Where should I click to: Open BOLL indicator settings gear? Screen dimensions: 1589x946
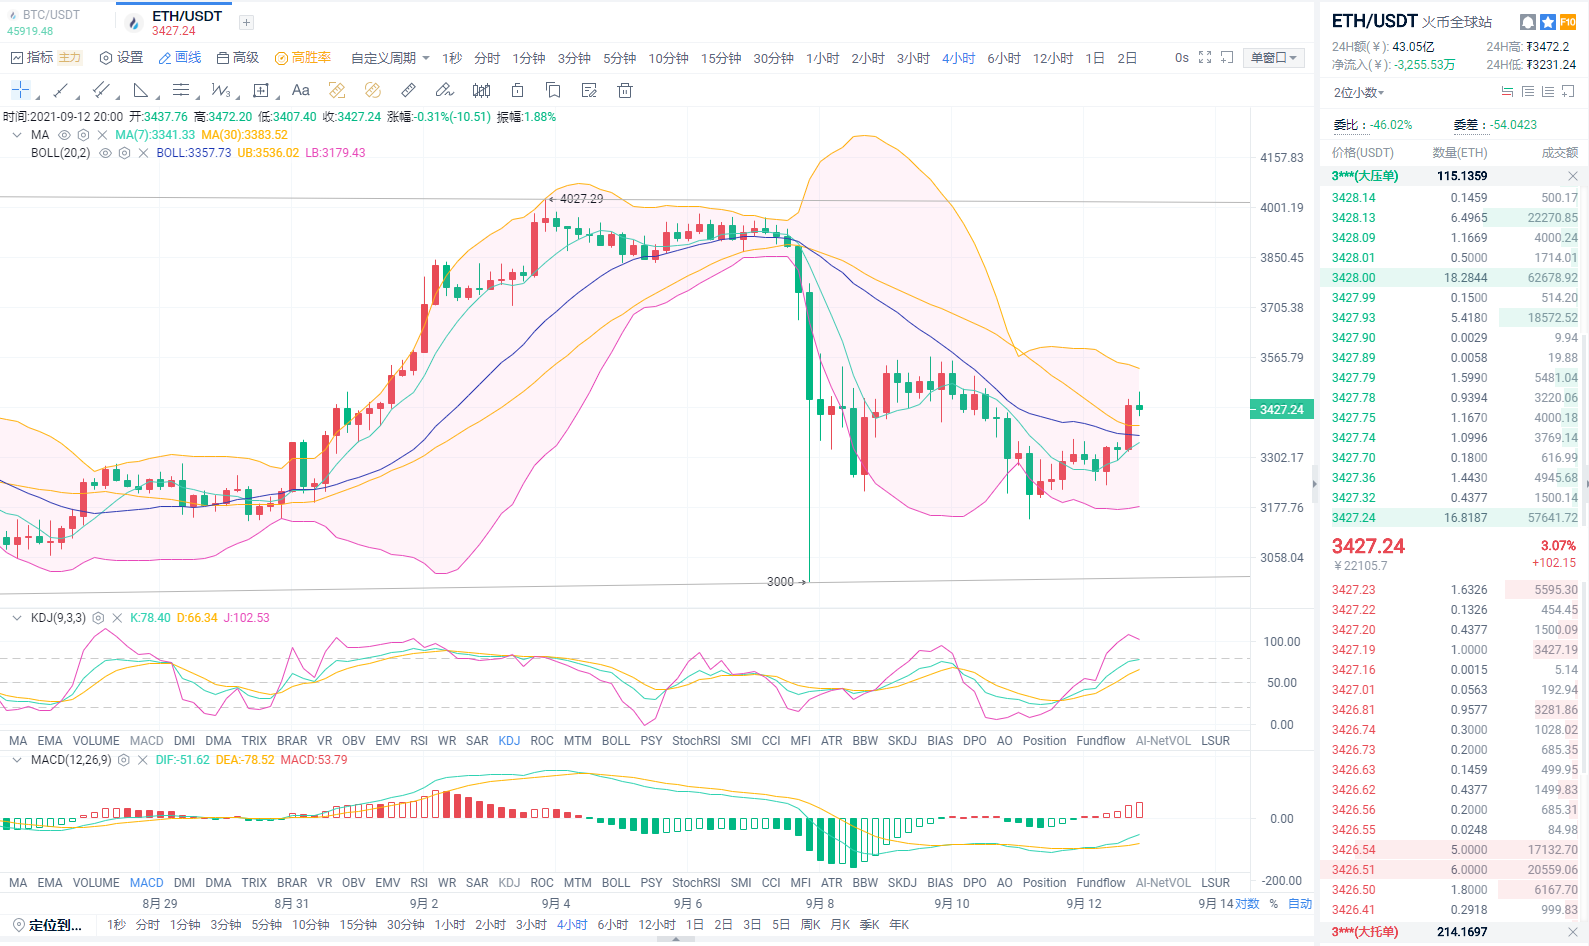124,153
